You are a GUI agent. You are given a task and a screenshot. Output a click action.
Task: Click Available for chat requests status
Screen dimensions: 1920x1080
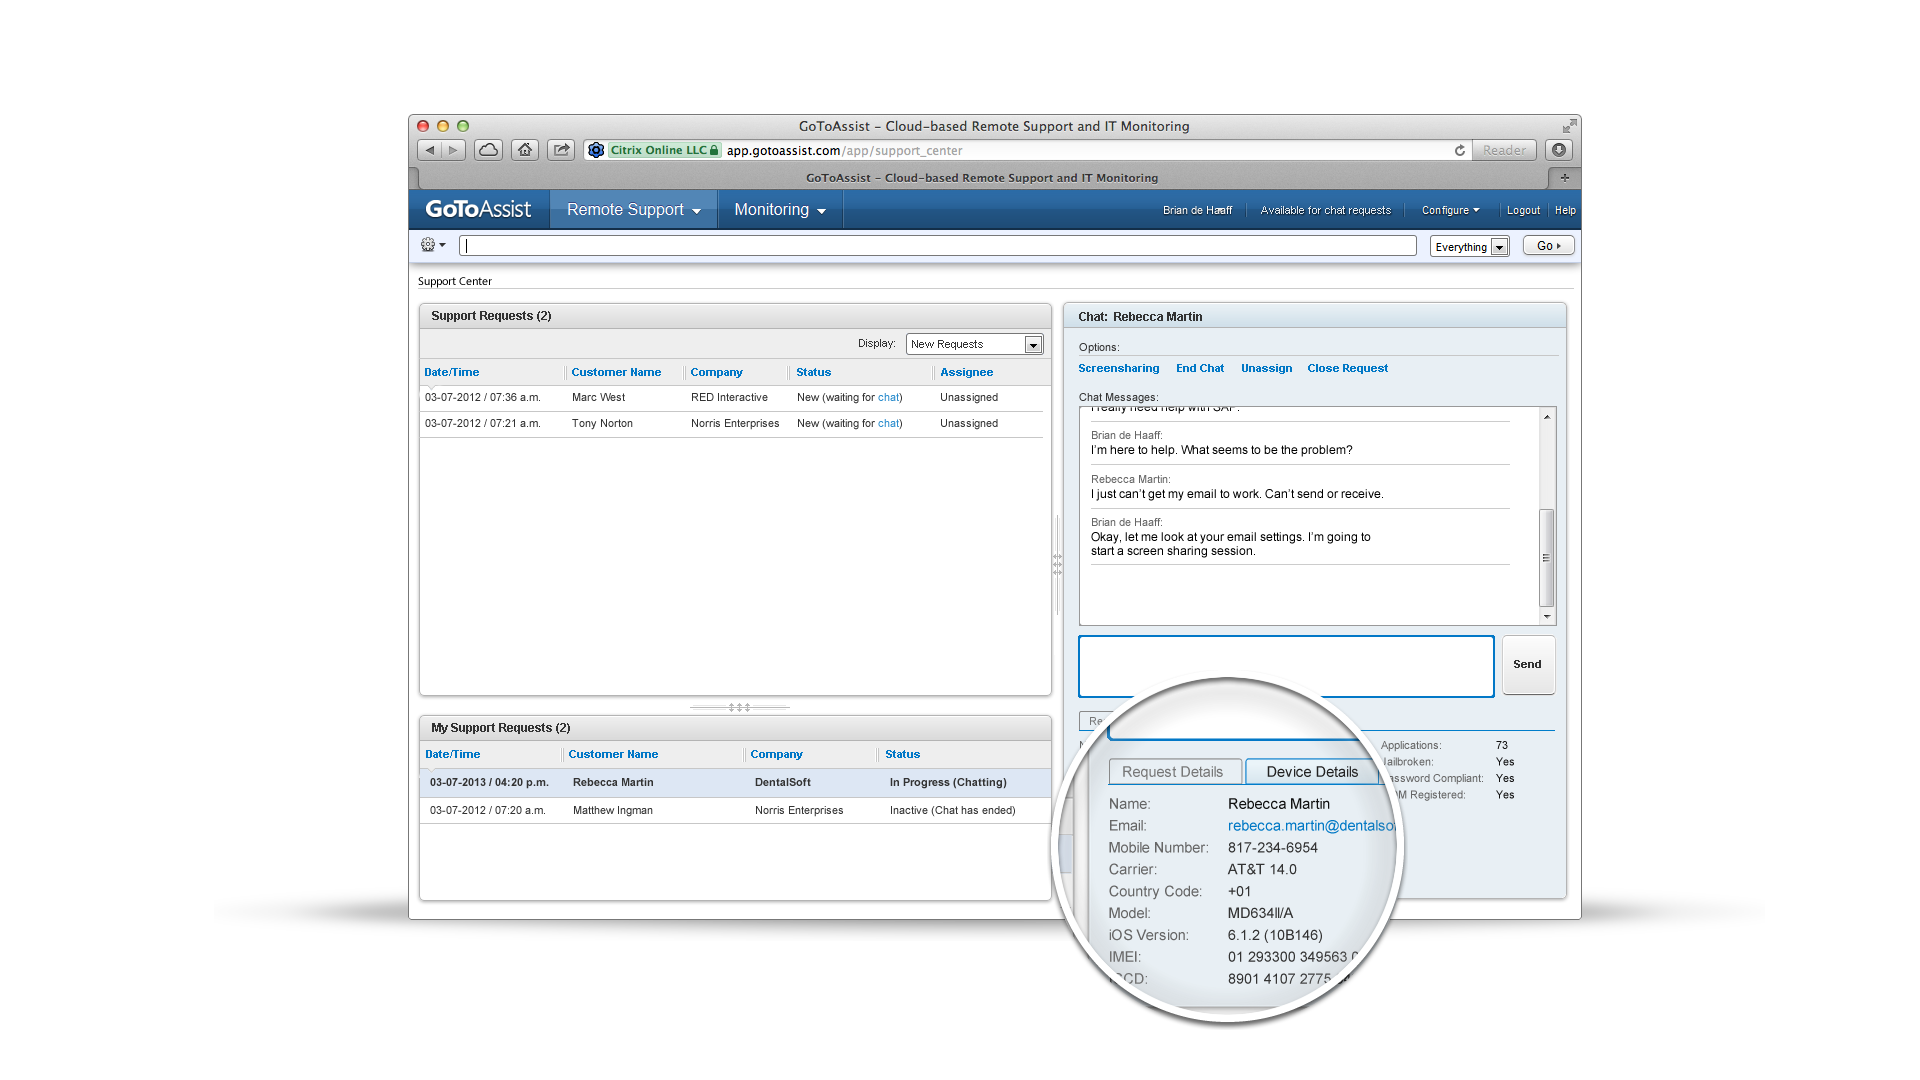[x=1325, y=210]
